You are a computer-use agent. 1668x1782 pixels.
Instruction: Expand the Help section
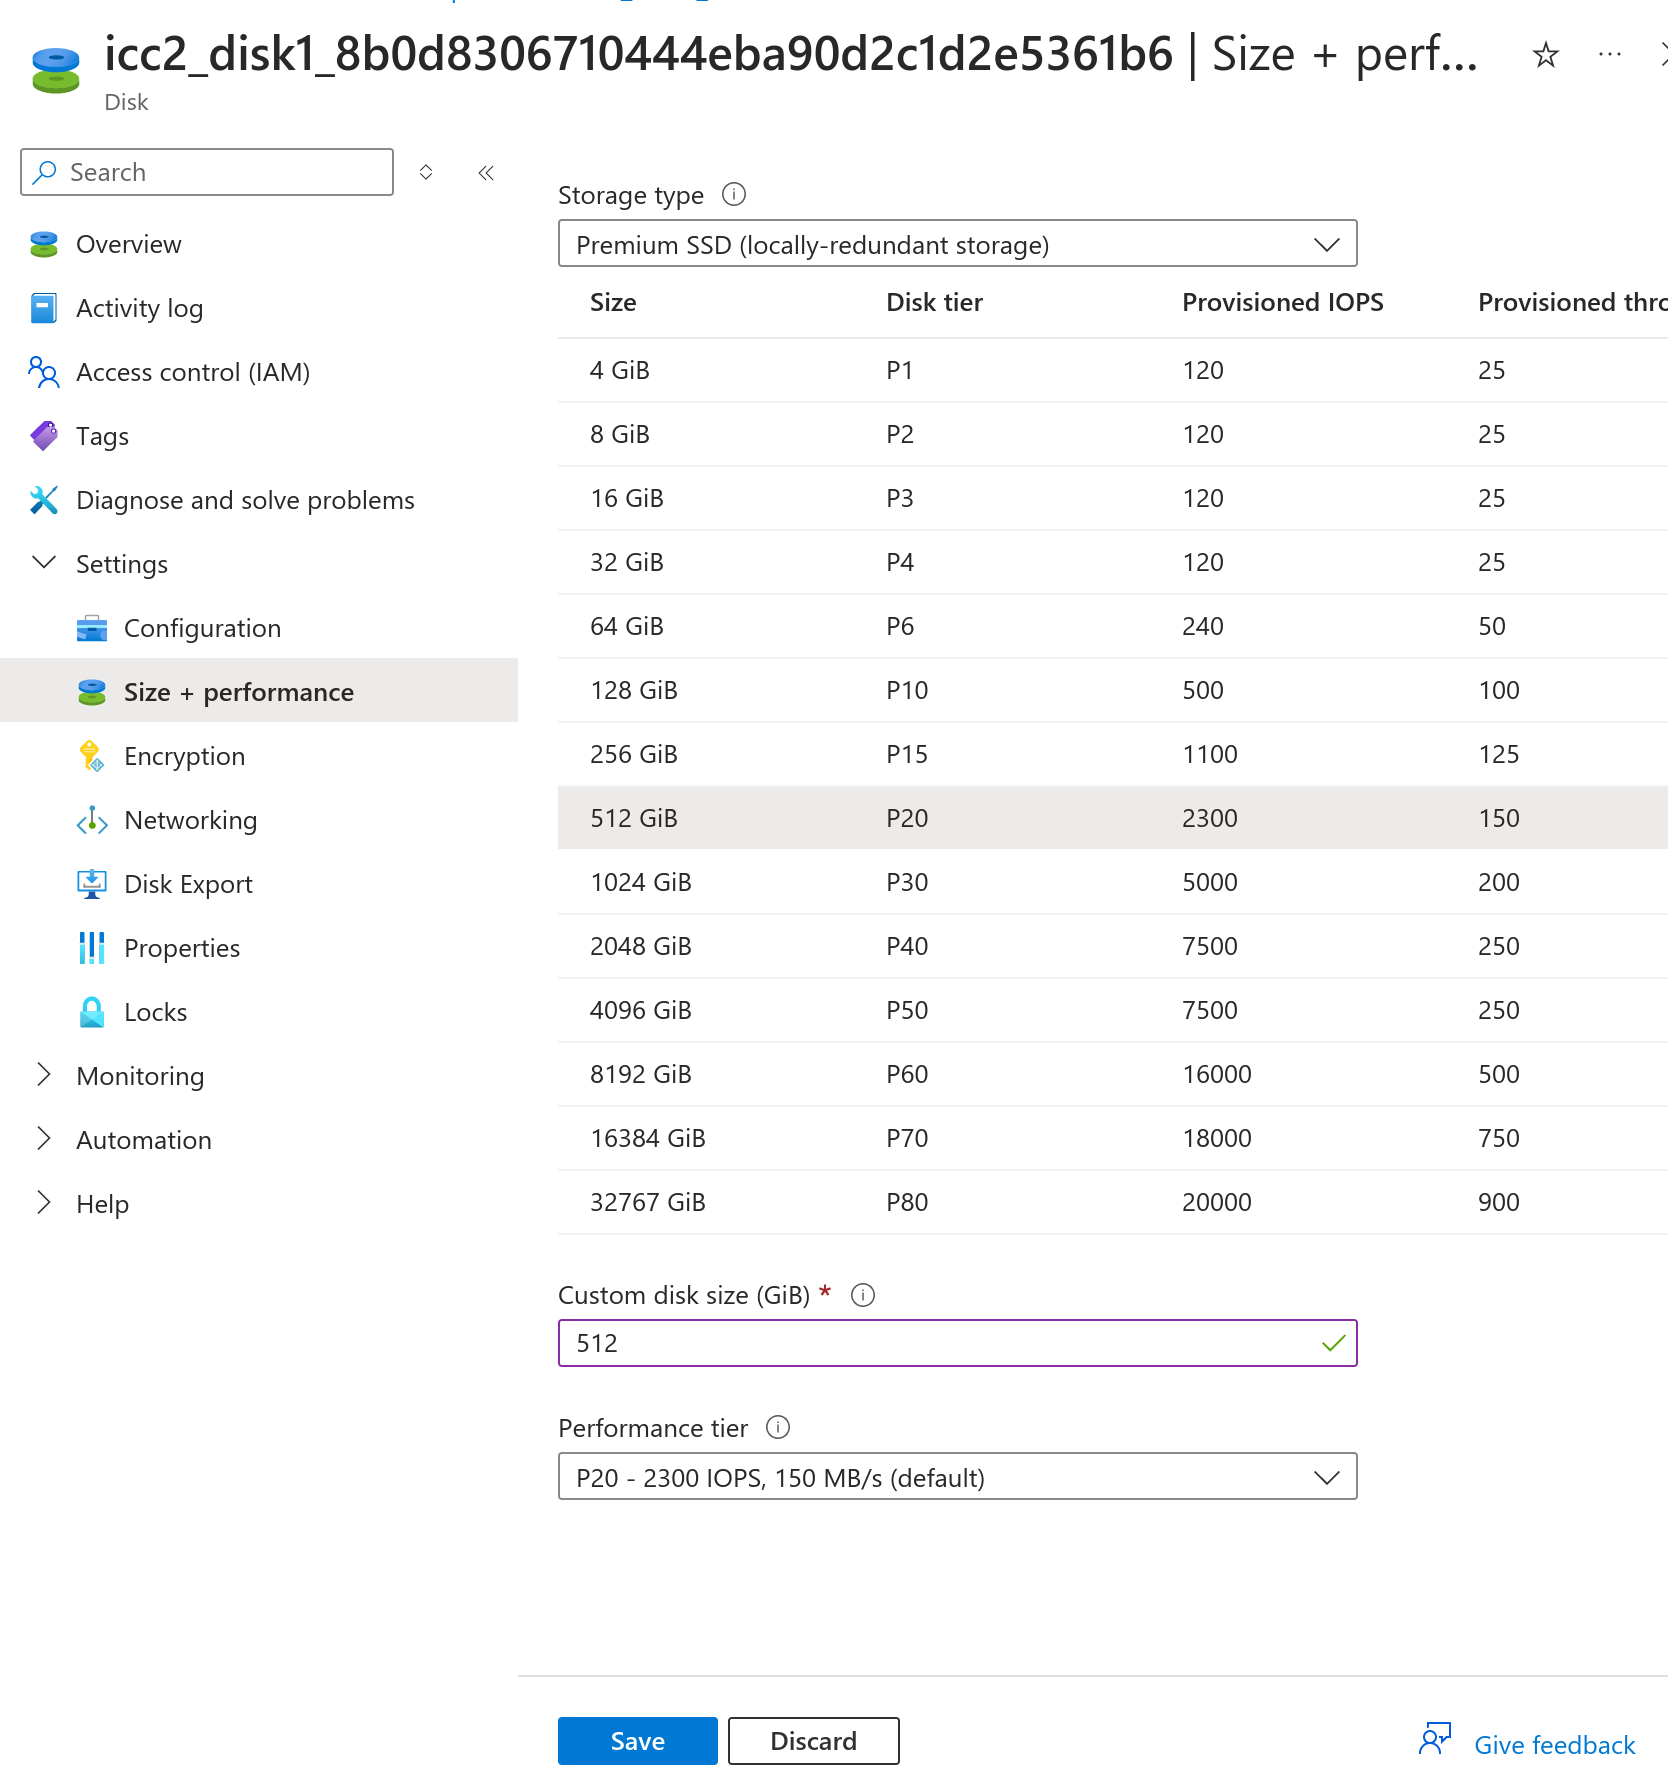point(44,1203)
